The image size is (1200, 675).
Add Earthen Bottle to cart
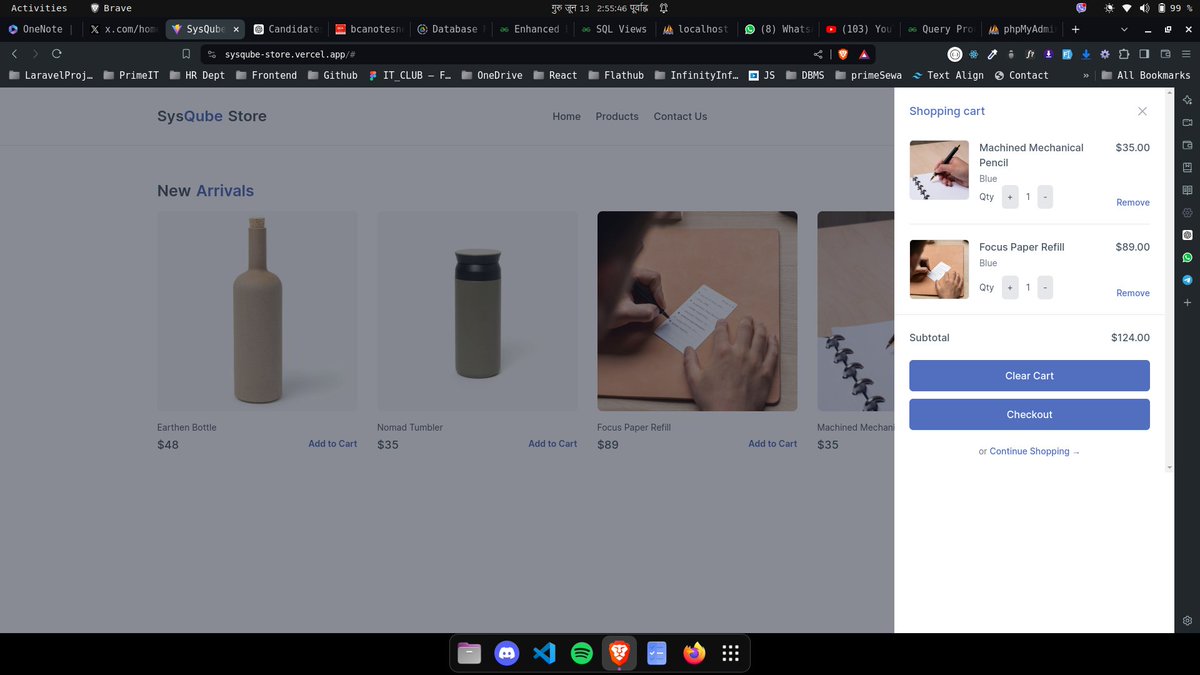[332, 443]
